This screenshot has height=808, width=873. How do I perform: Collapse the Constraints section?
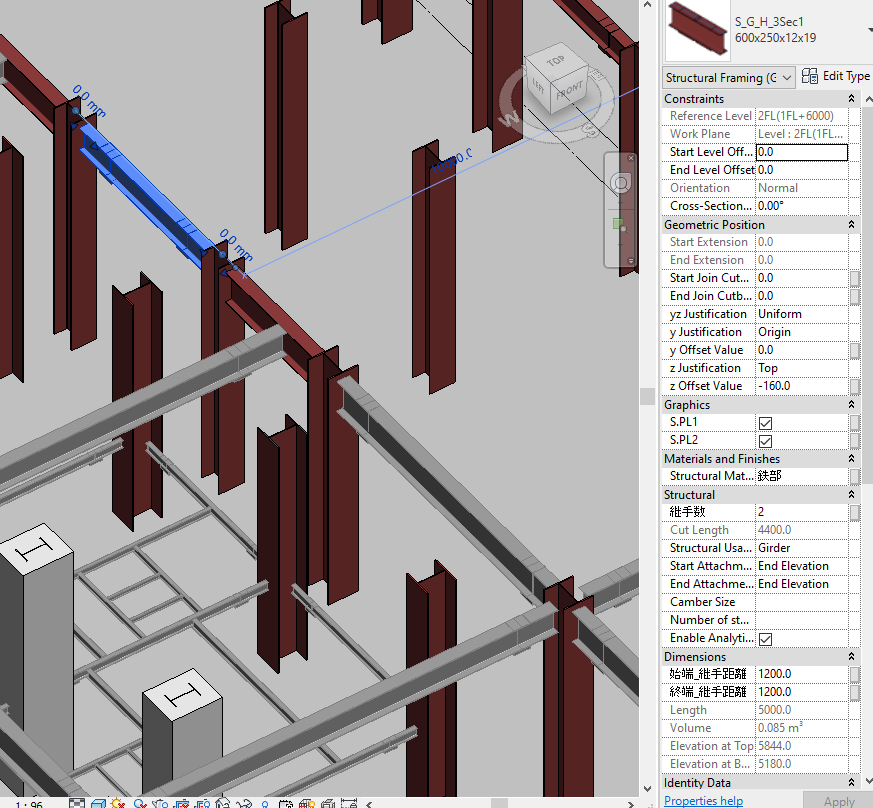(850, 98)
